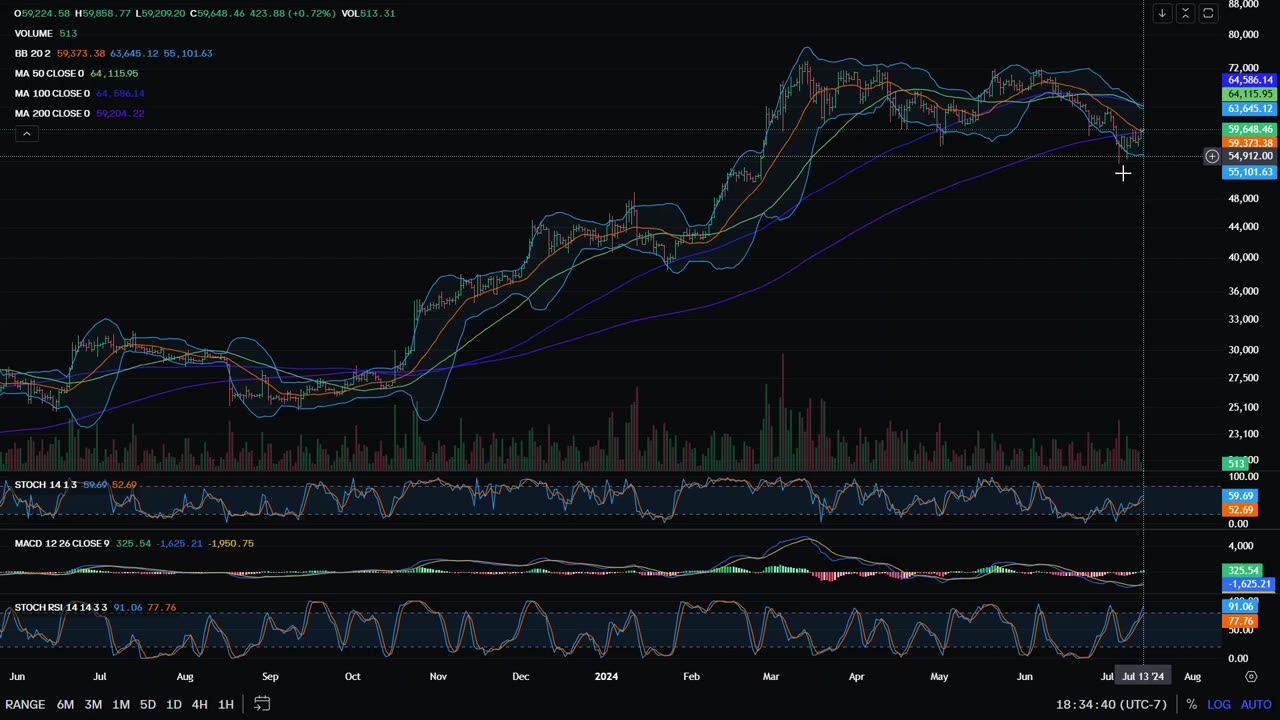Toggle LOG scale
The image size is (1280, 720).
(1219, 705)
